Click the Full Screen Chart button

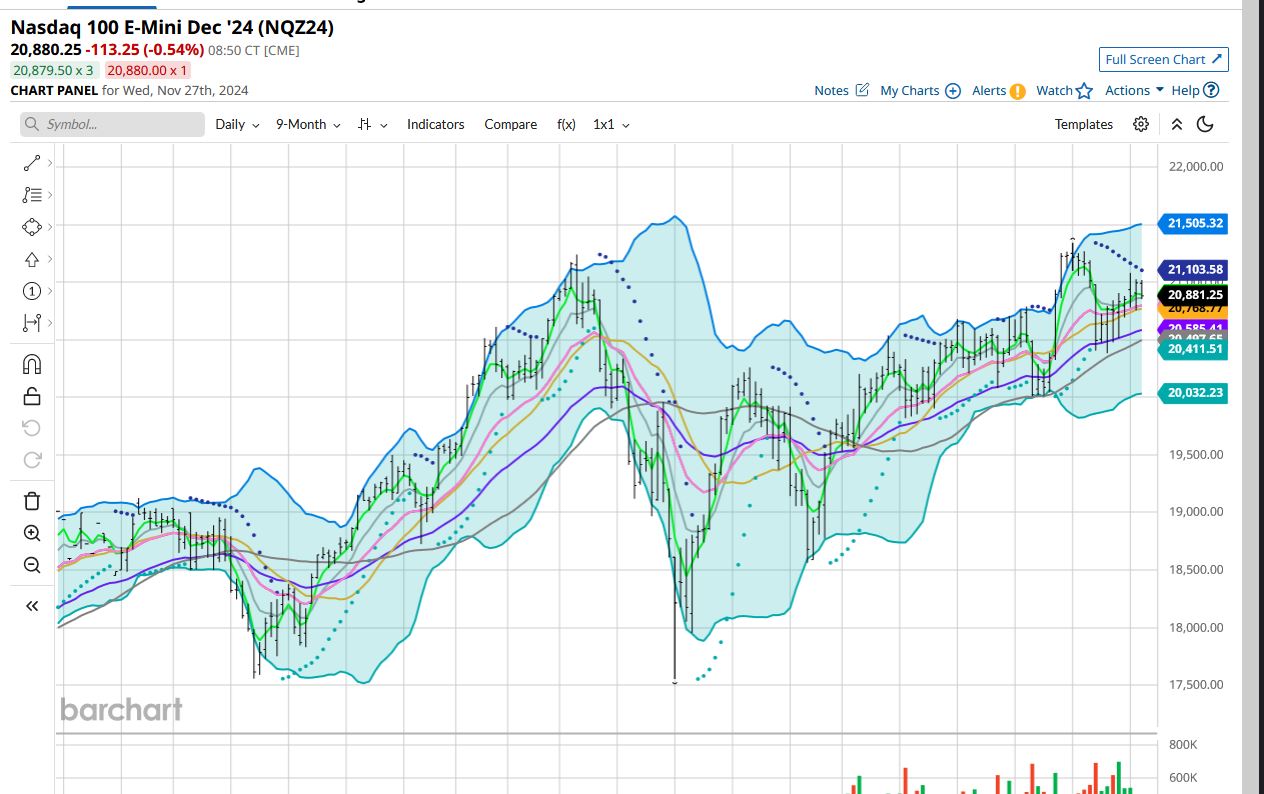click(x=1163, y=59)
